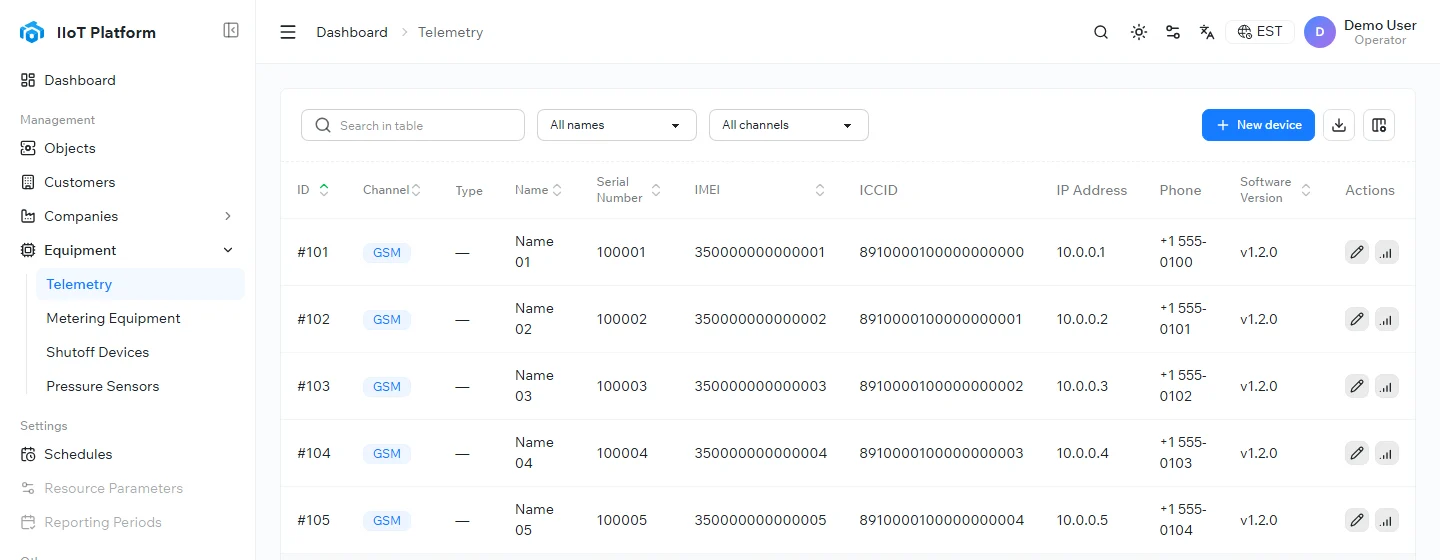Click the Customers sidebar icon
Viewport: 1440px width, 560px height.
tap(28, 182)
